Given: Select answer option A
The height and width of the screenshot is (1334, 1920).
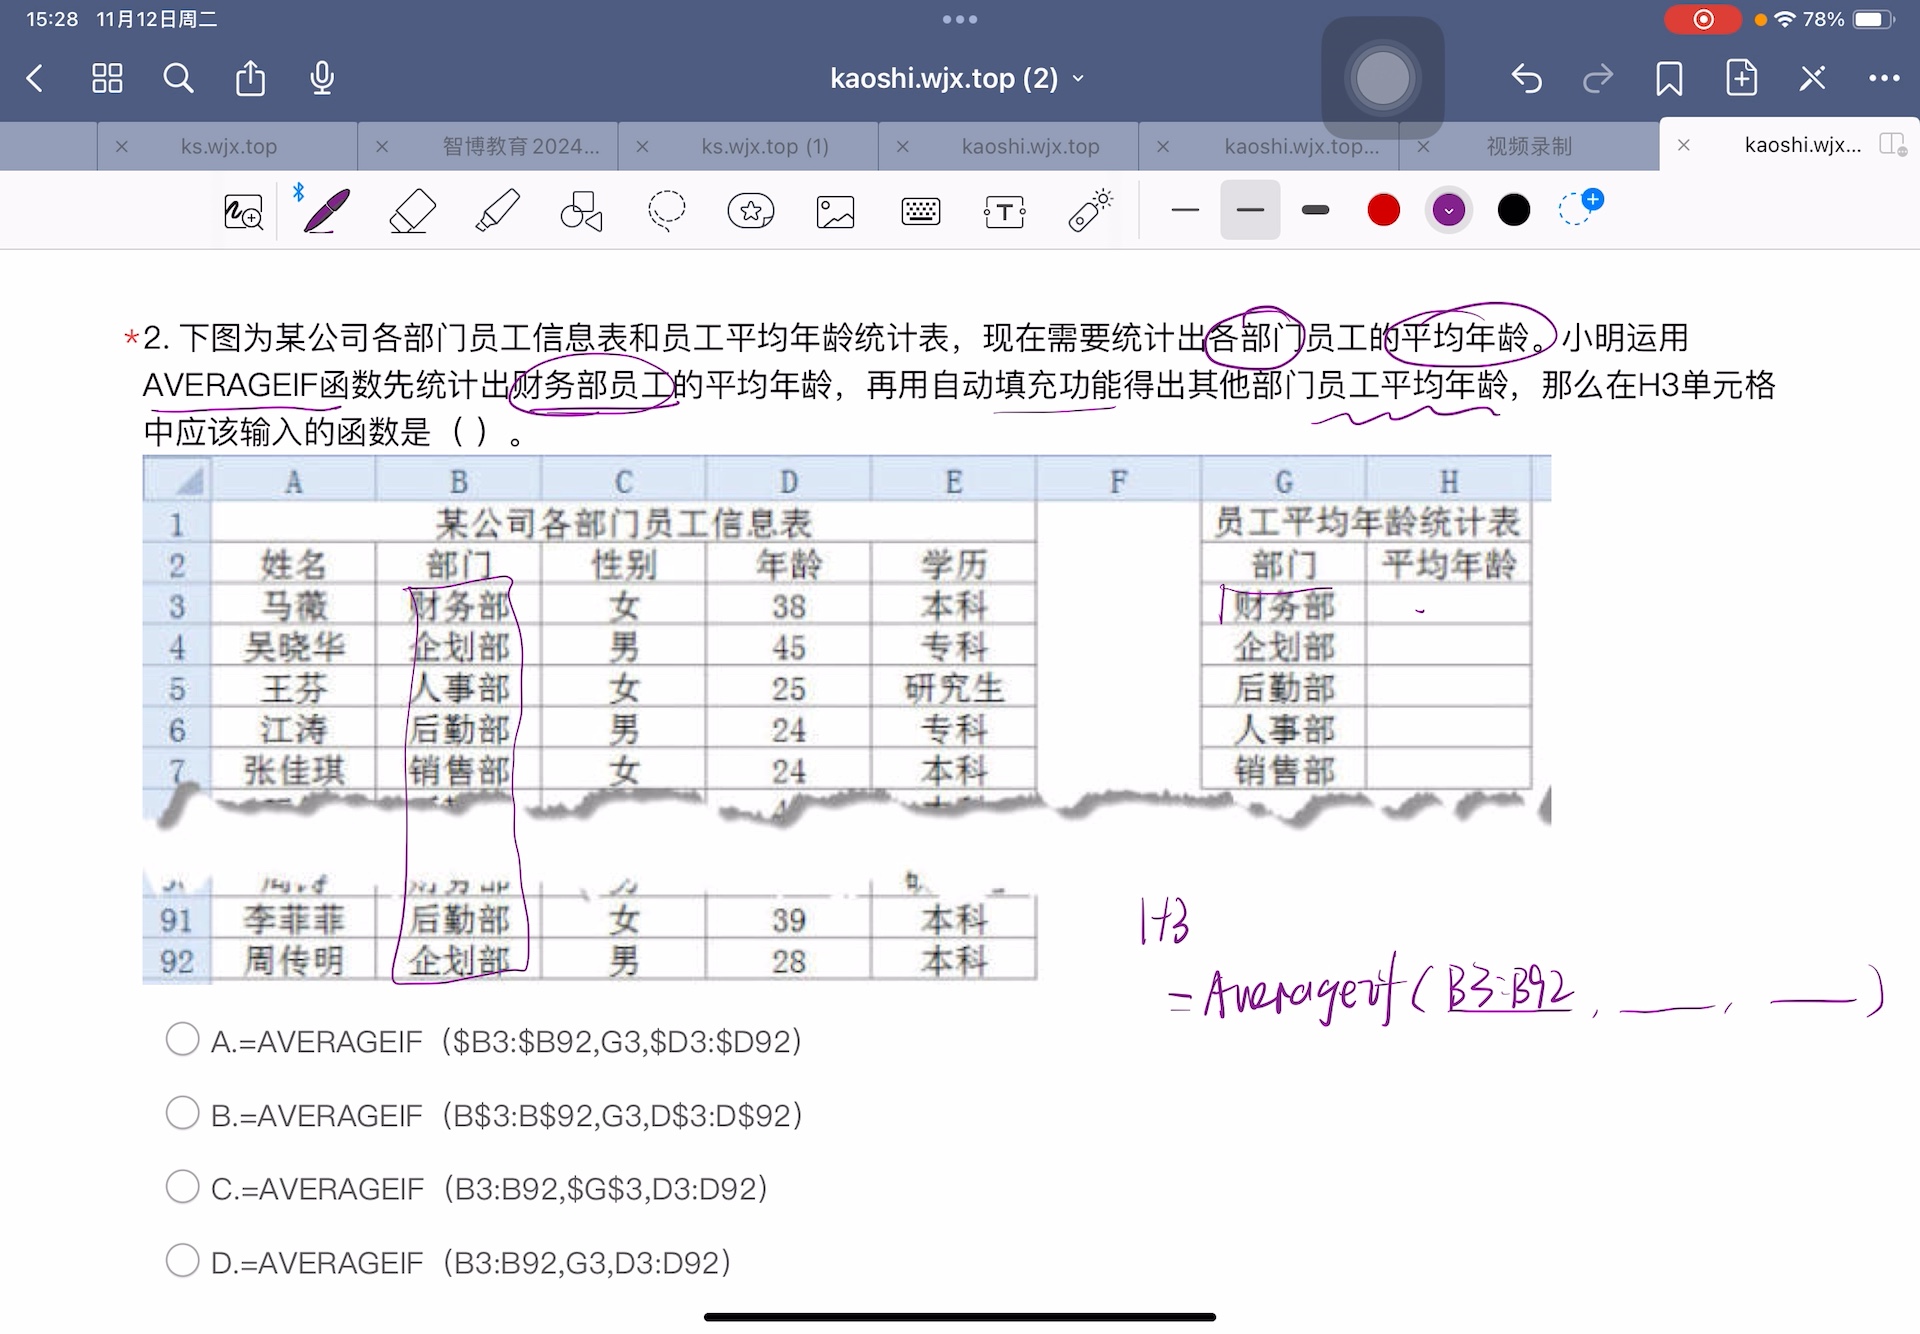Looking at the screenshot, I should pyautogui.click(x=182, y=1039).
